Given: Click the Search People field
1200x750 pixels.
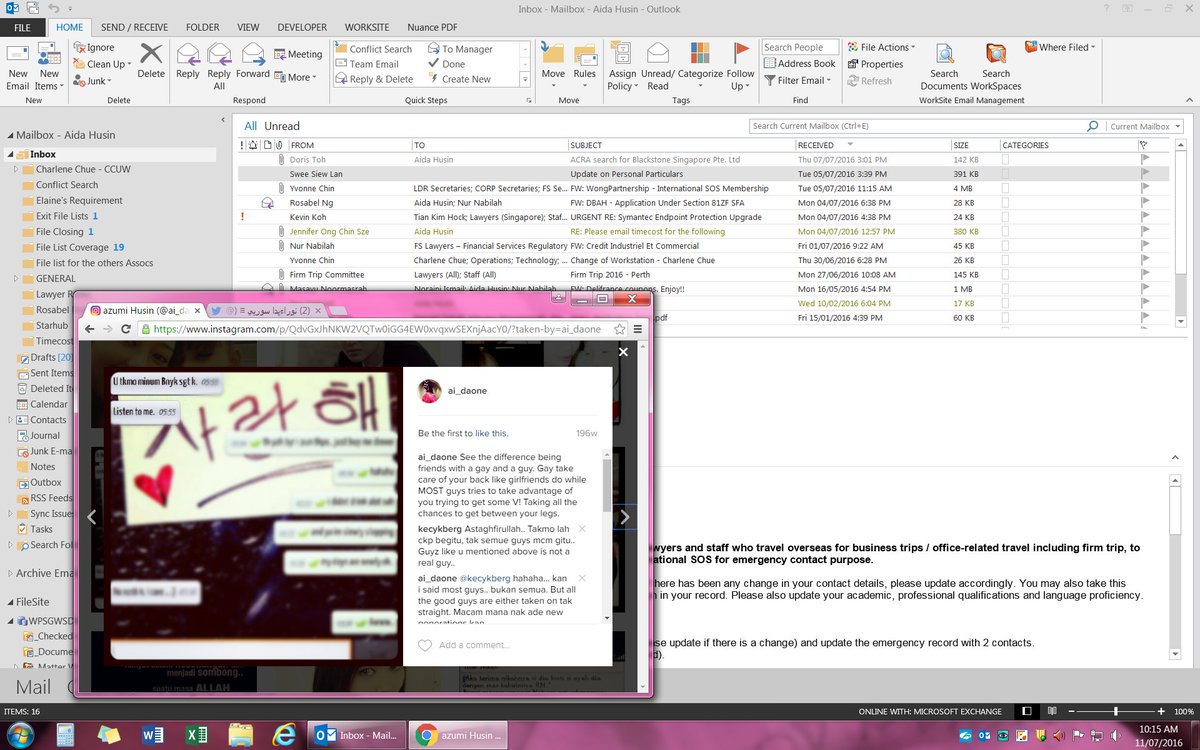Looking at the screenshot, I should (798, 47).
